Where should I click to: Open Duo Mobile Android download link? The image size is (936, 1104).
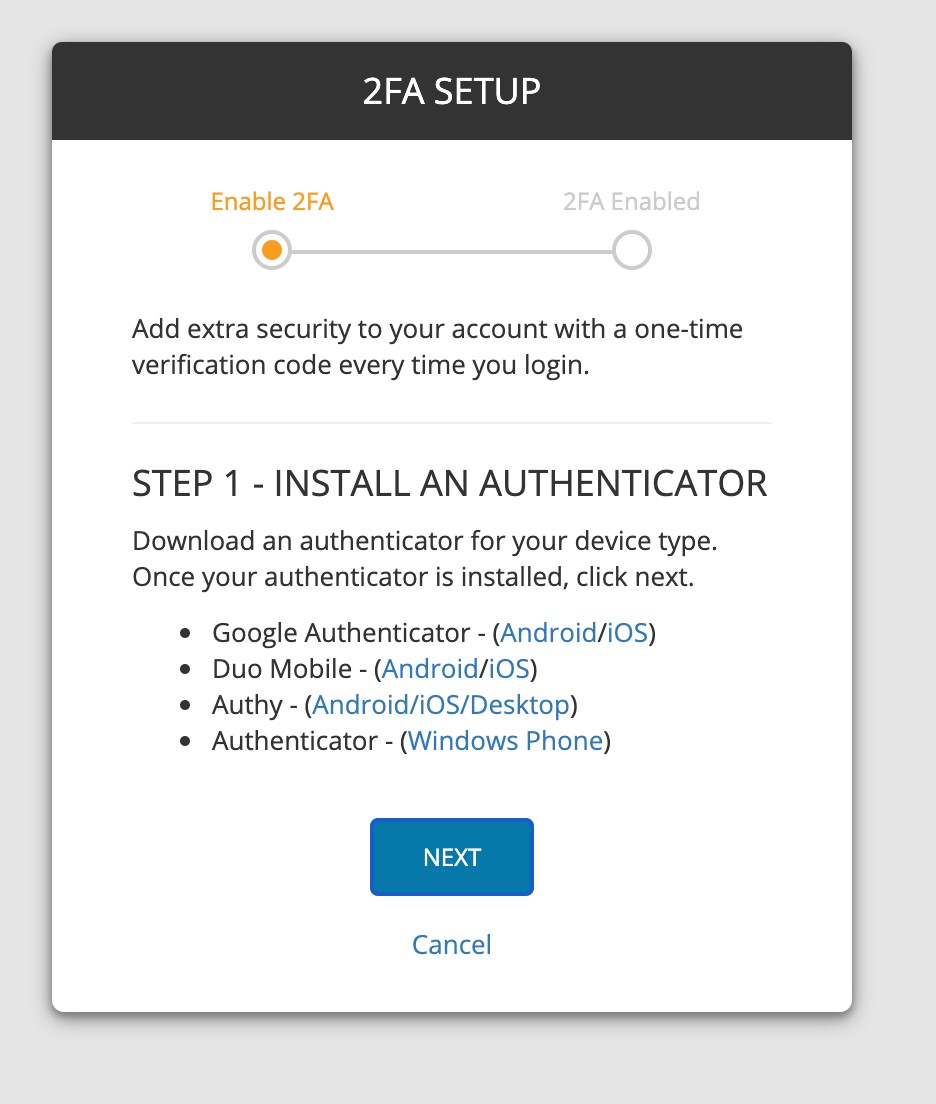pyautogui.click(x=430, y=669)
